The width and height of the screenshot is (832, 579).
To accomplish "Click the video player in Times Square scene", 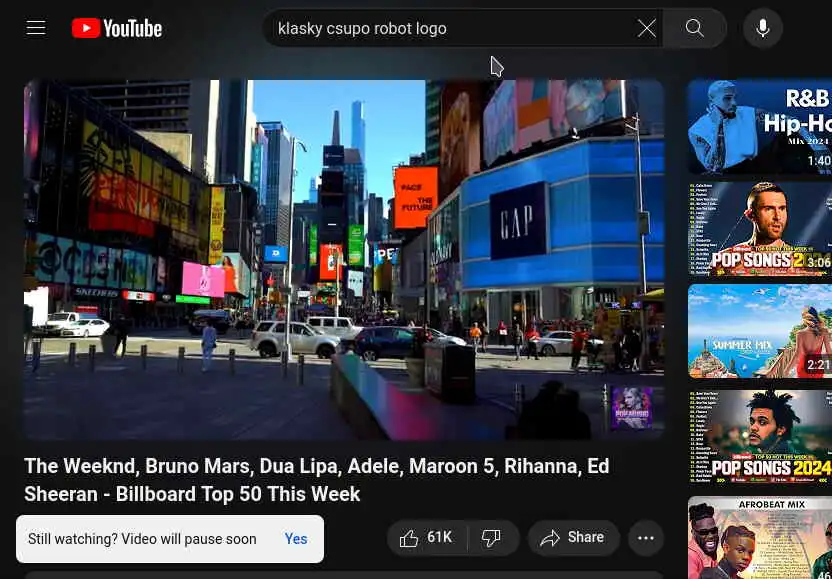I will (344, 260).
